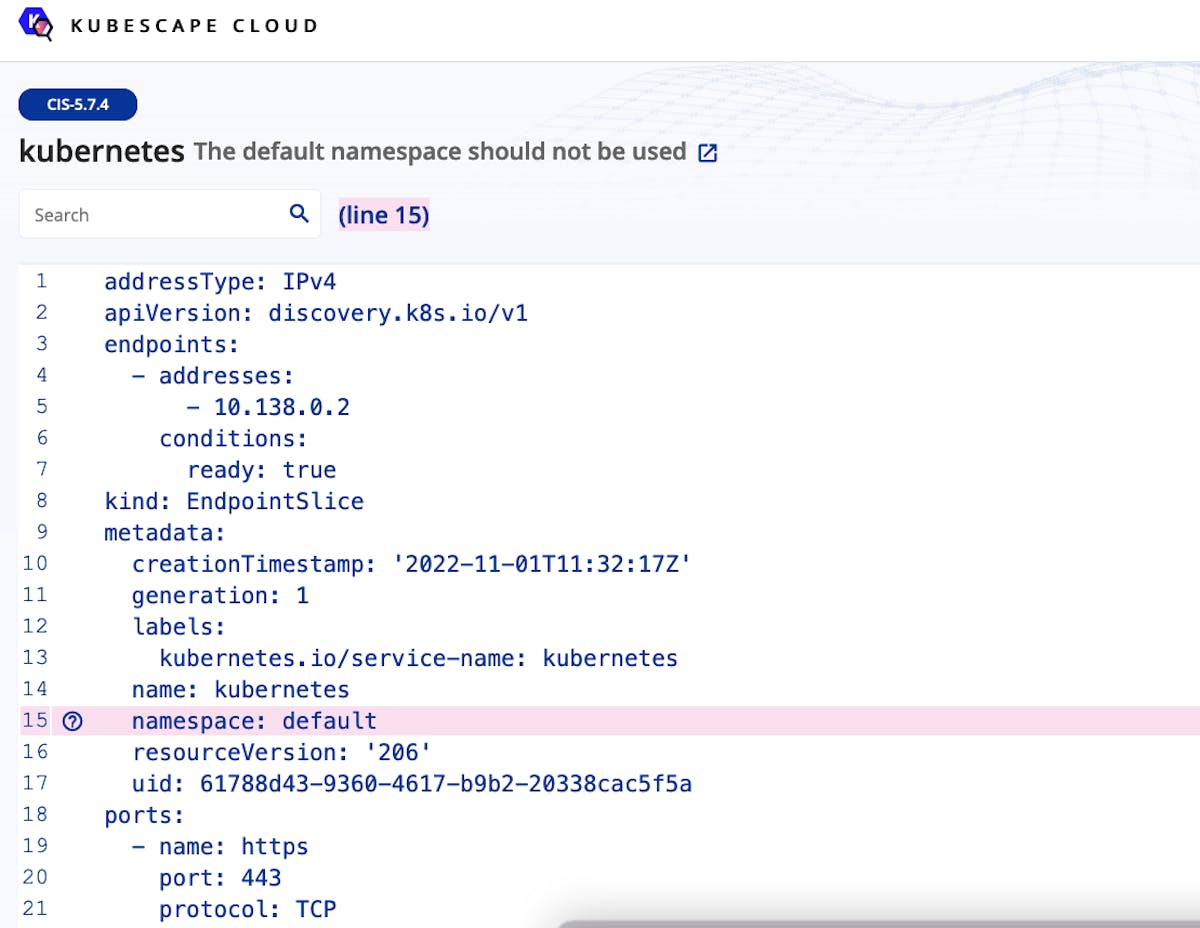The height and width of the screenshot is (928, 1200).
Task: Click 'The default namespace should not be used' text
Action: pyautogui.click(x=440, y=152)
